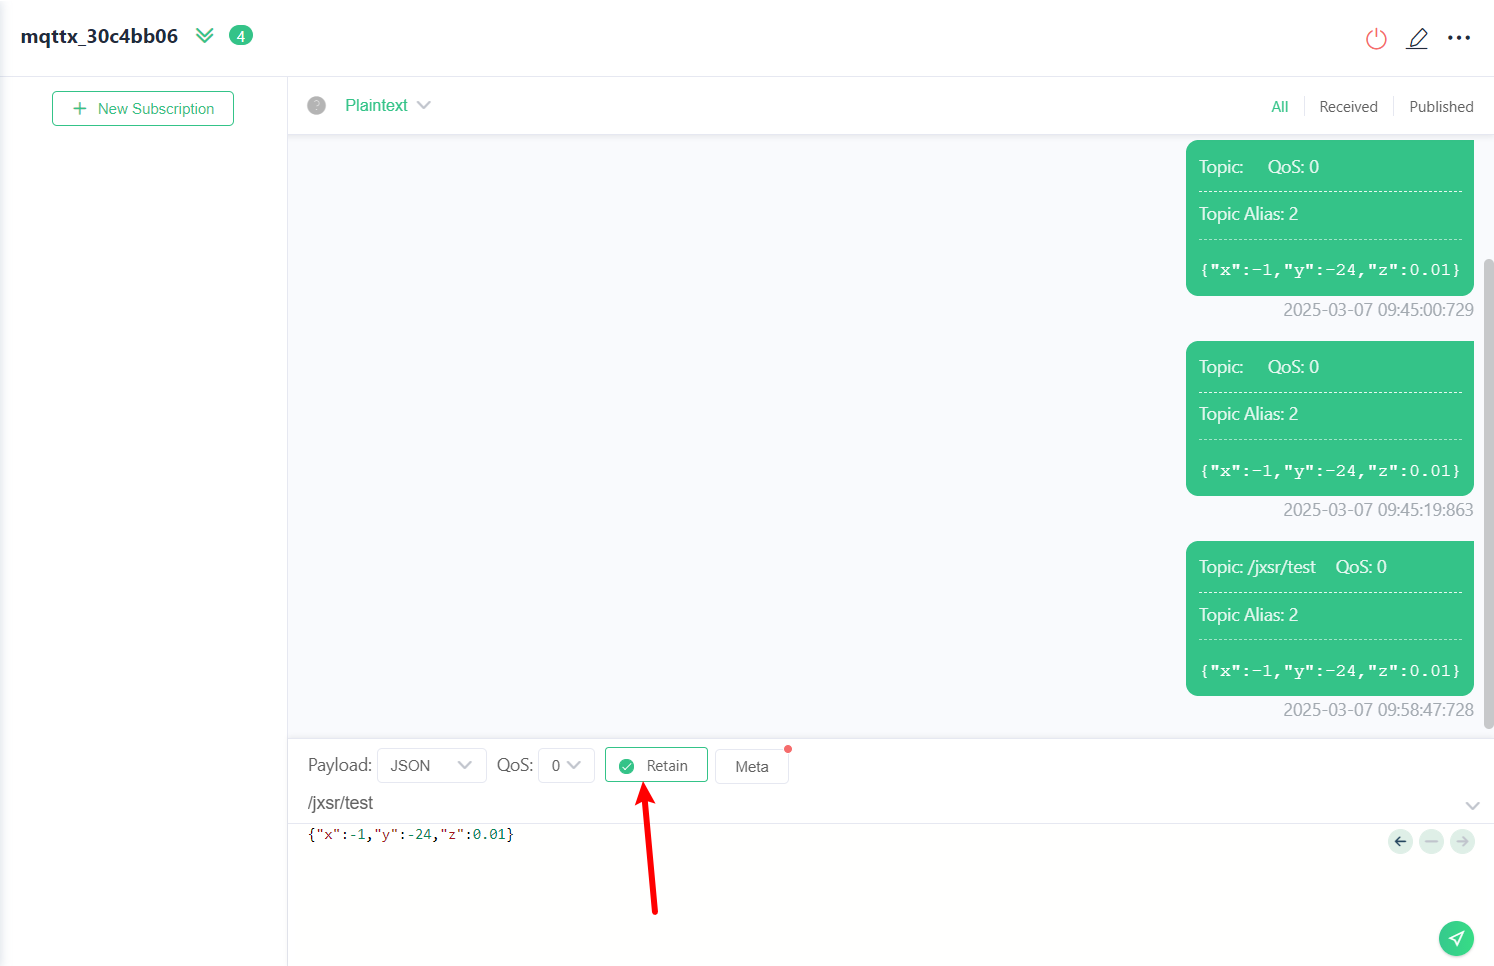Click the payload of the message sent at 09:45:00

click(1330, 270)
